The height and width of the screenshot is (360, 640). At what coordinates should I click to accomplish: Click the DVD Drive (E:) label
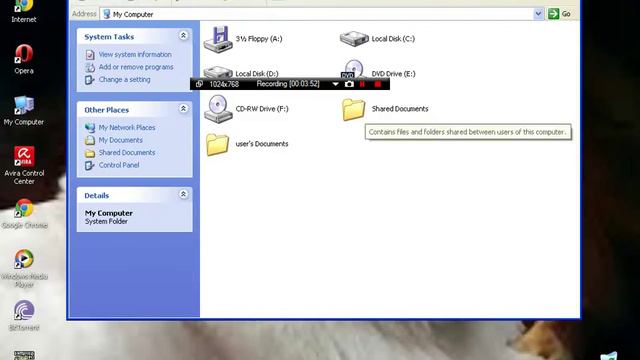pos(393,74)
